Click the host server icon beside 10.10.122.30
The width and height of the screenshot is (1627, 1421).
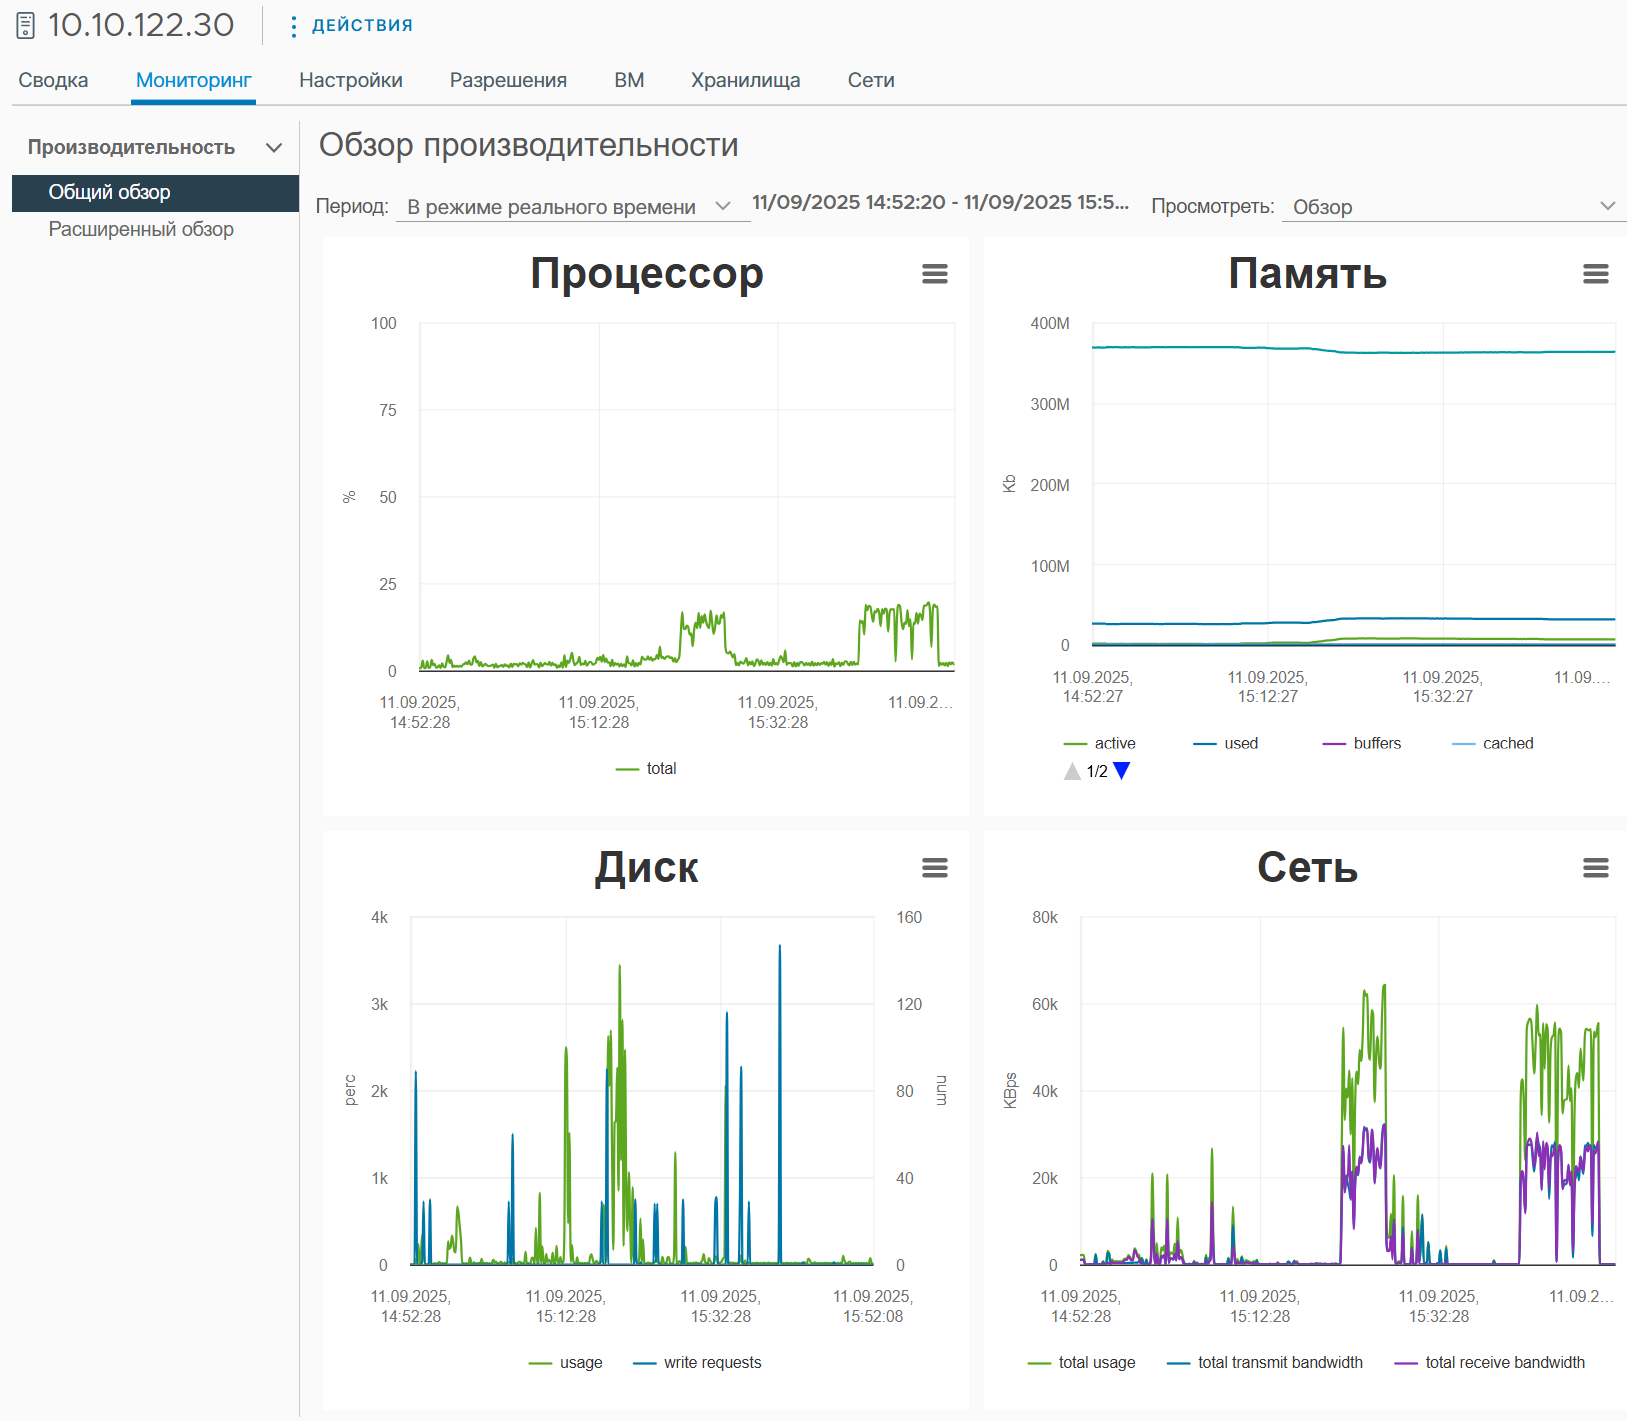pyautogui.click(x=26, y=26)
